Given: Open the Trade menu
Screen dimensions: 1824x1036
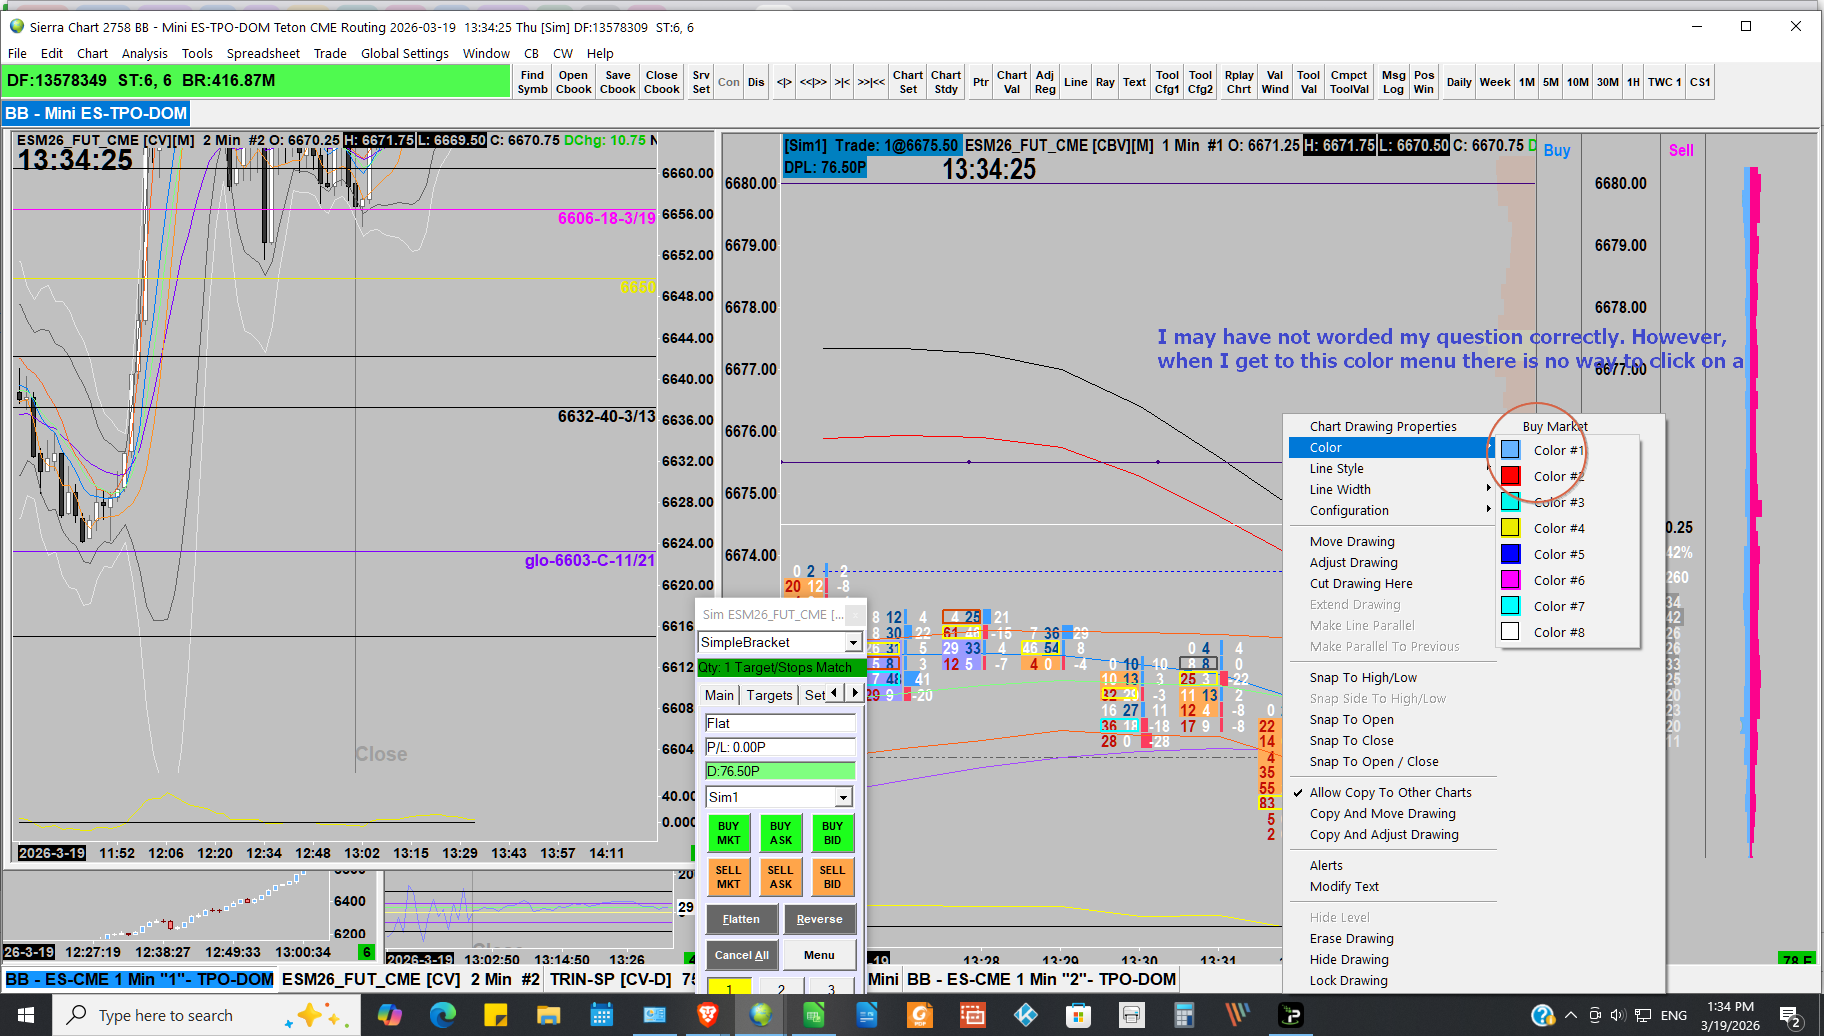Looking at the screenshot, I should 330,53.
